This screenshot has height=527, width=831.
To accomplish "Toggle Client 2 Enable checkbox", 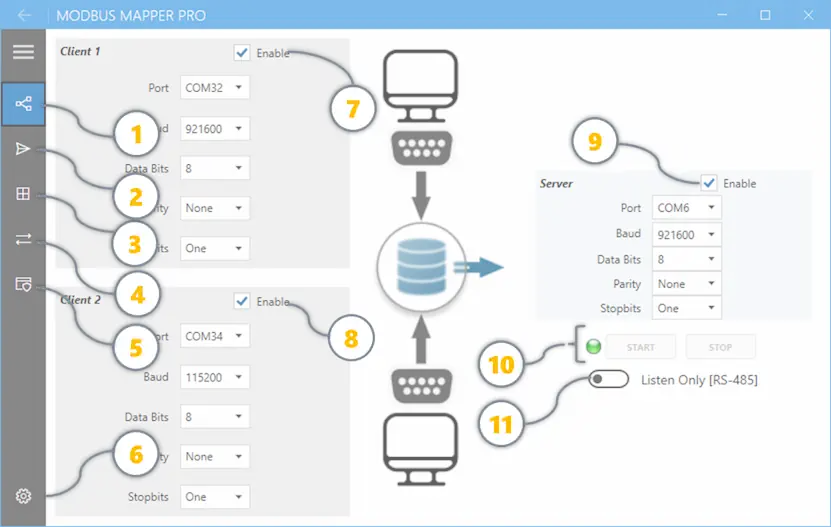I will [x=242, y=301].
